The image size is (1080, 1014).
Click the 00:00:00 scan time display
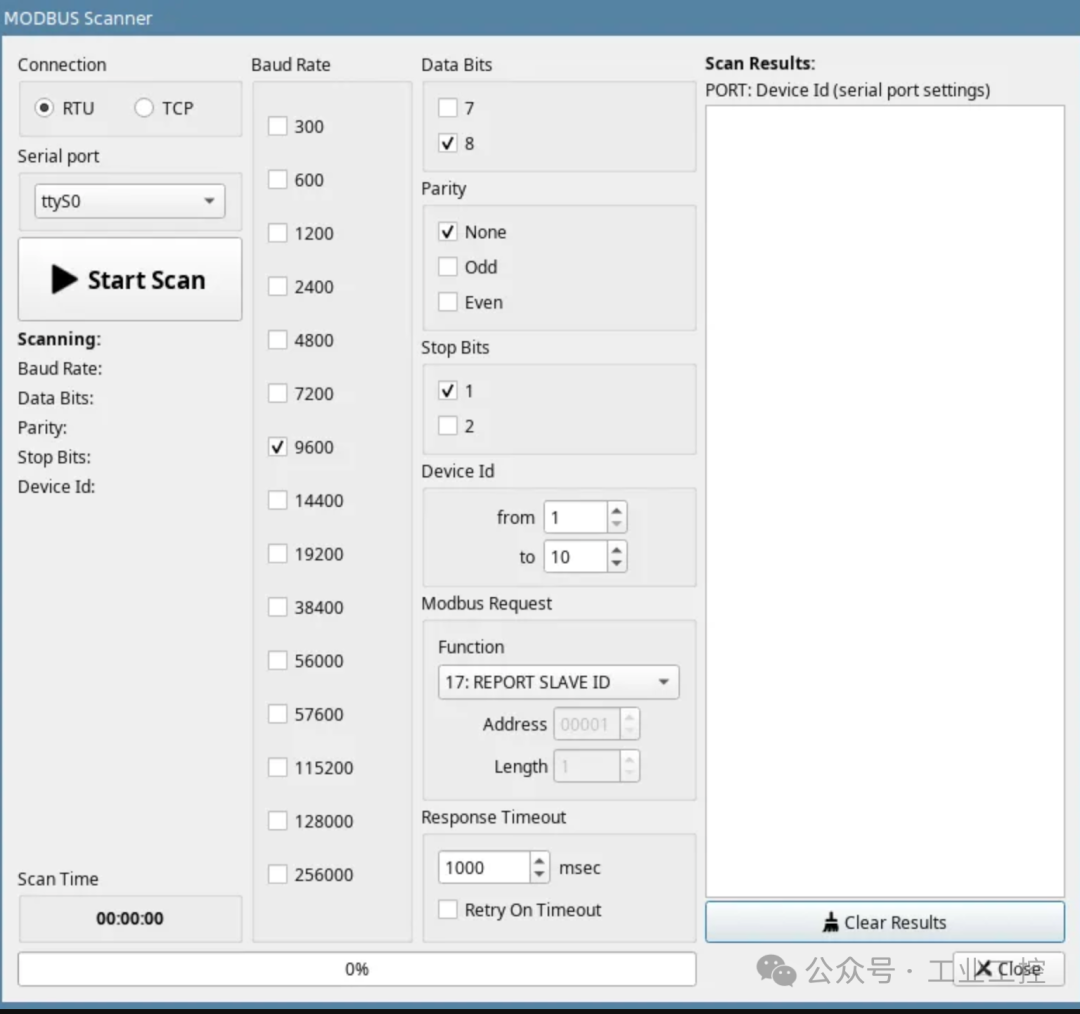coord(130,918)
